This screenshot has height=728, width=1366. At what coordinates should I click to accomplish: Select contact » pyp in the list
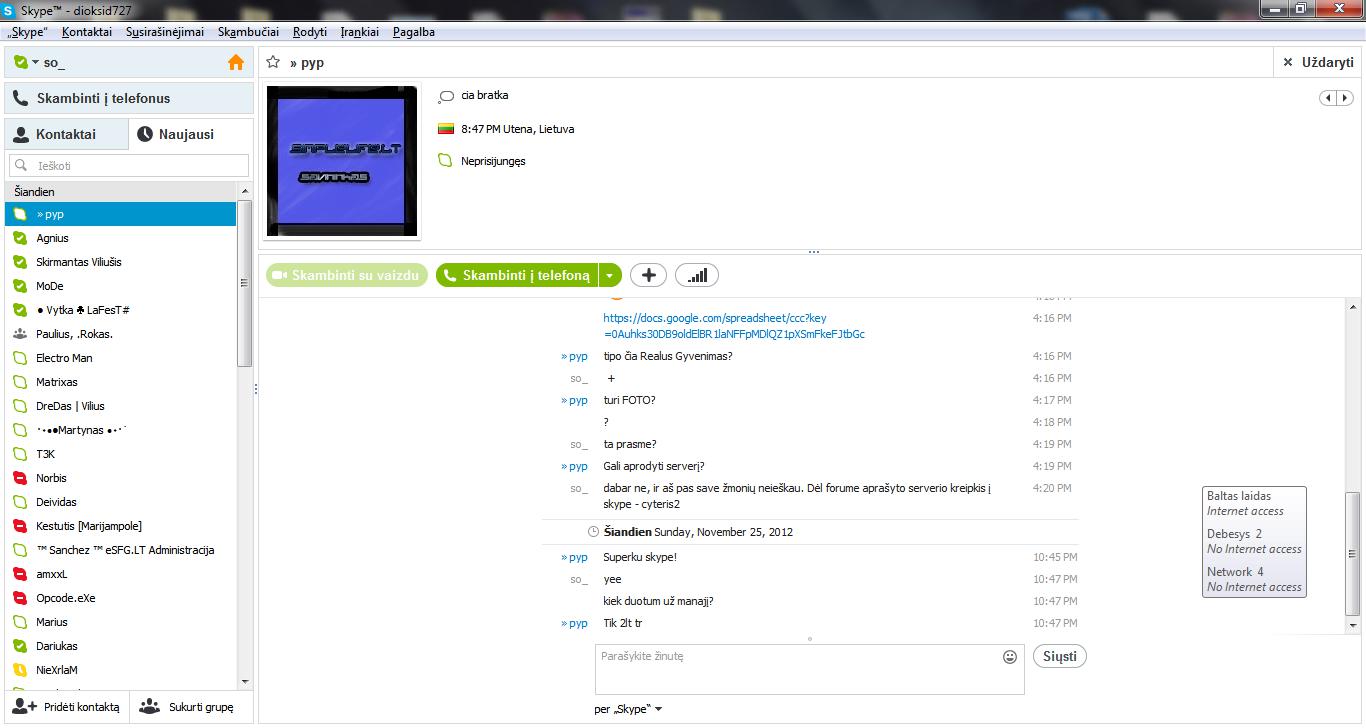click(x=120, y=214)
